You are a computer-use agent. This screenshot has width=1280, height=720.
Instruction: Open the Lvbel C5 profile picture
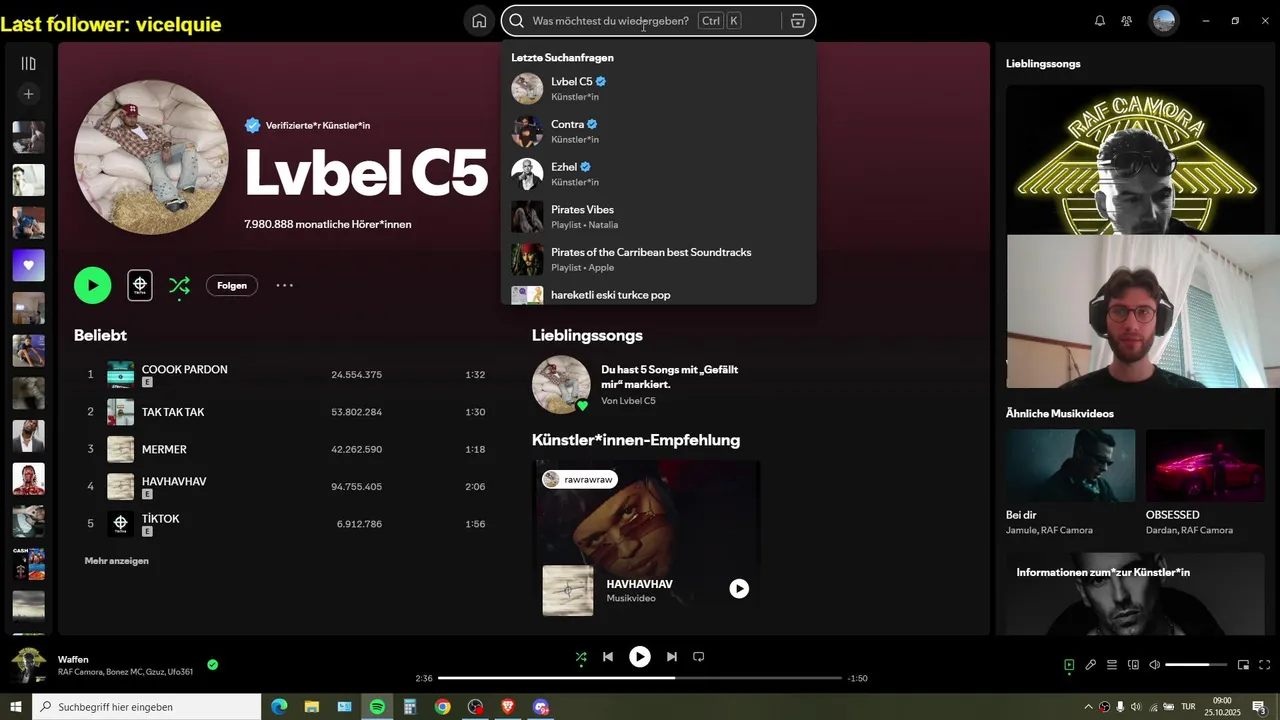[x=151, y=158]
